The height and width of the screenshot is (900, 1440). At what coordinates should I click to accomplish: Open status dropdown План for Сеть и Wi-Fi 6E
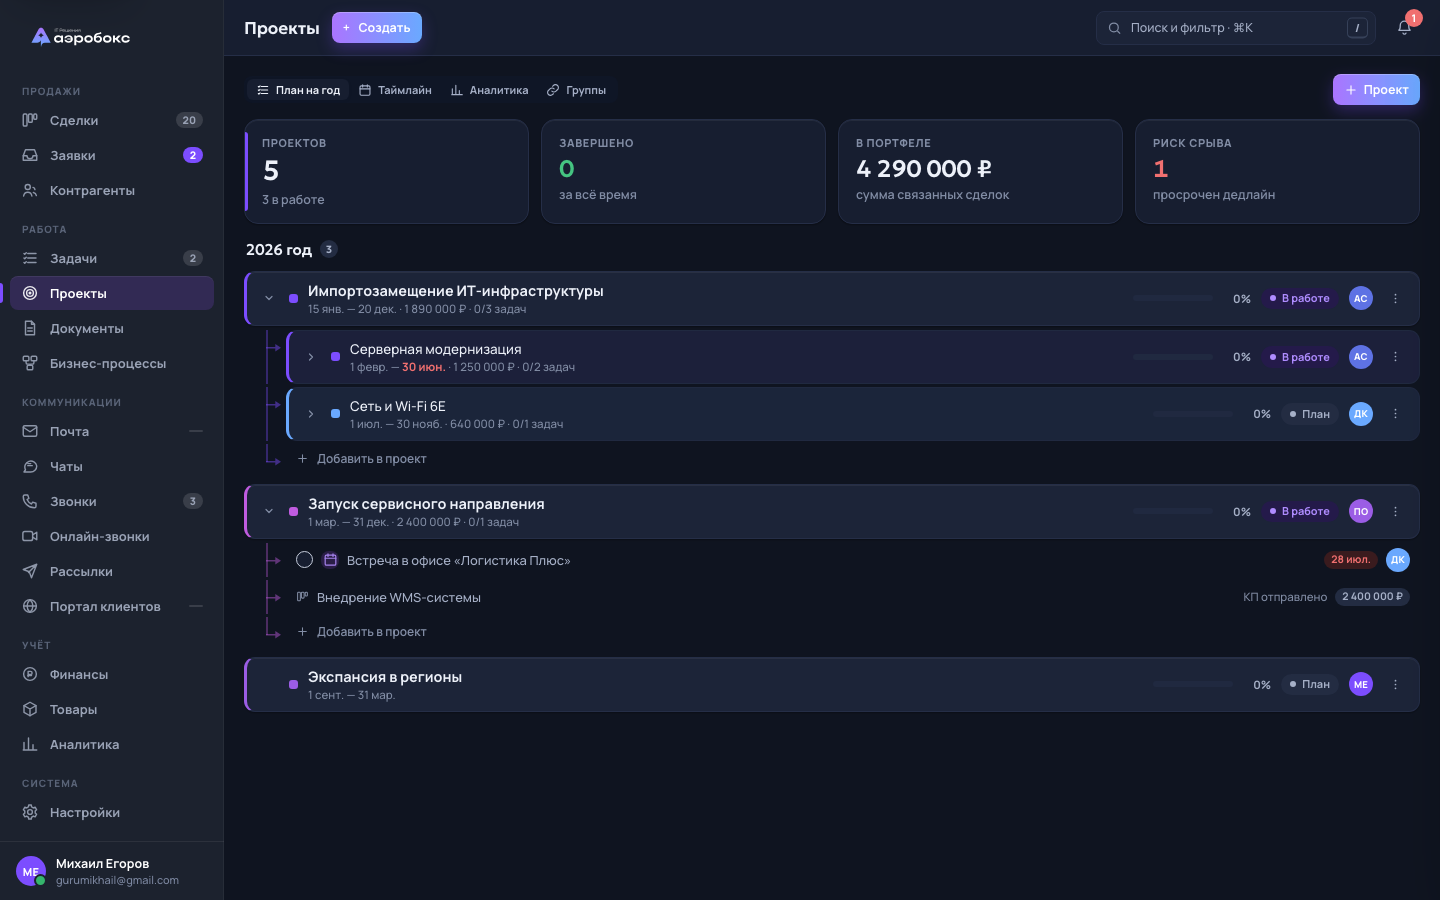(x=1310, y=414)
